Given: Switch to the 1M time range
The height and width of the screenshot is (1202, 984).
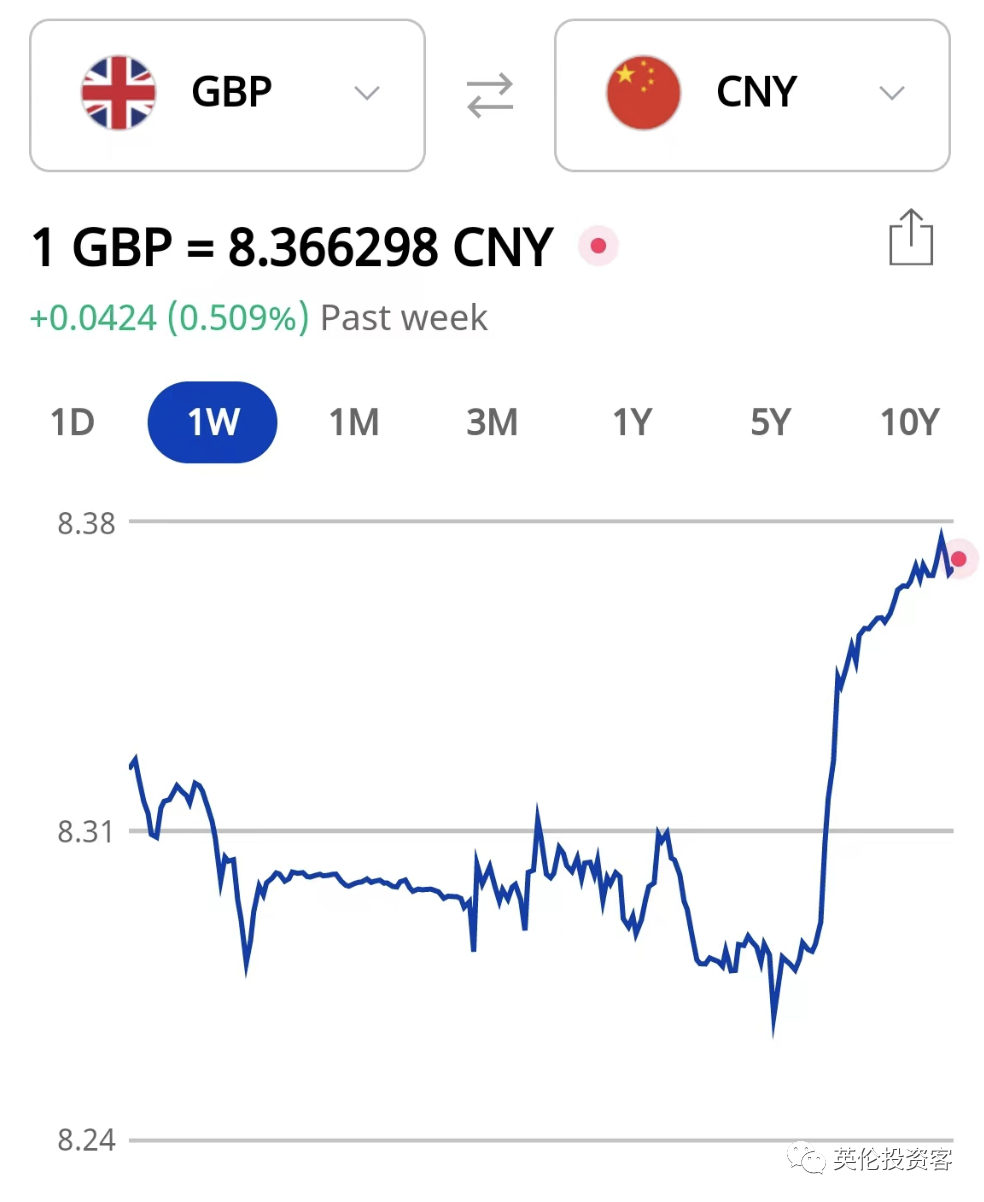Looking at the screenshot, I should point(354,423).
